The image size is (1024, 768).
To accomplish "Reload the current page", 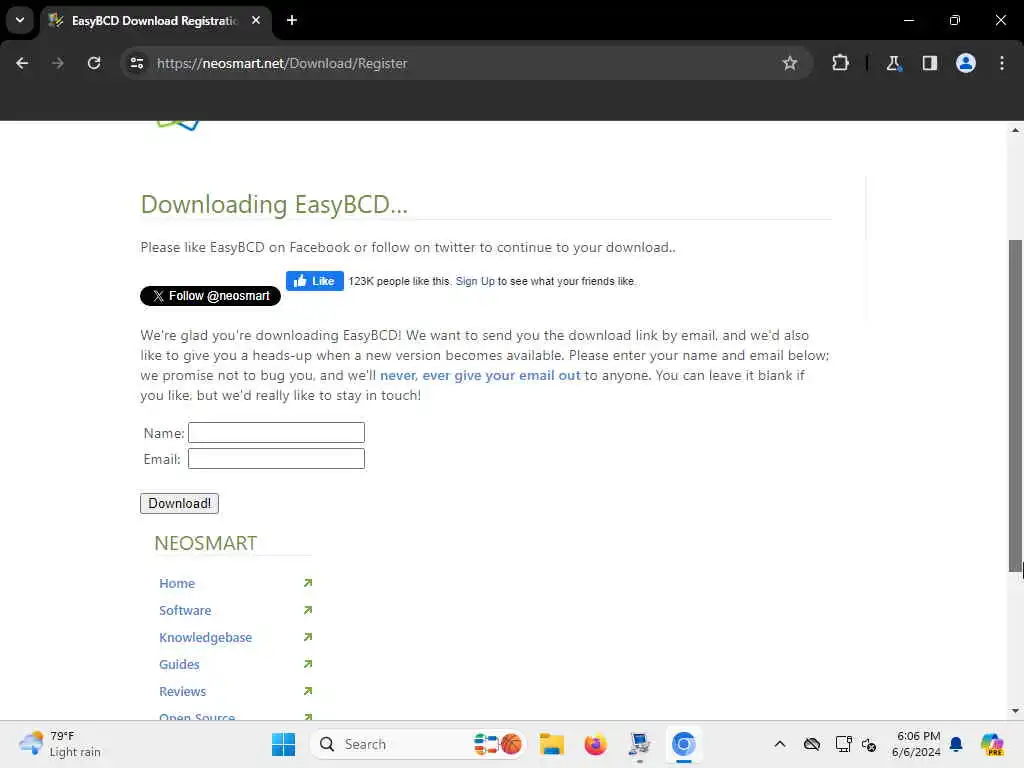I will [94, 63].
